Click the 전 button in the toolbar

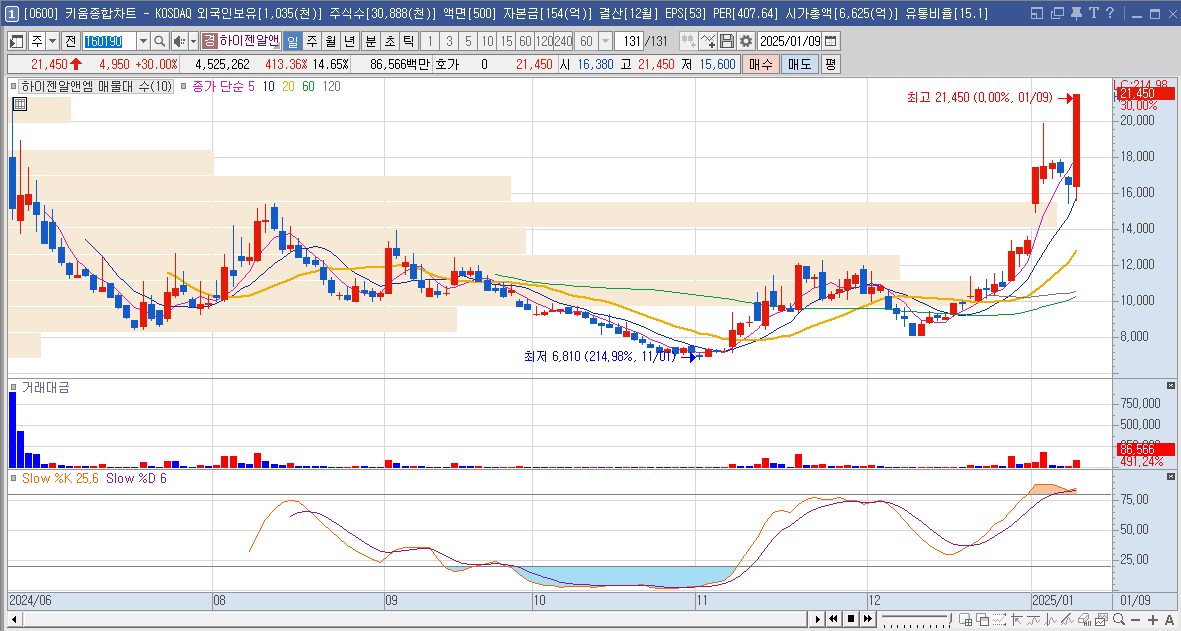point(71,41)
